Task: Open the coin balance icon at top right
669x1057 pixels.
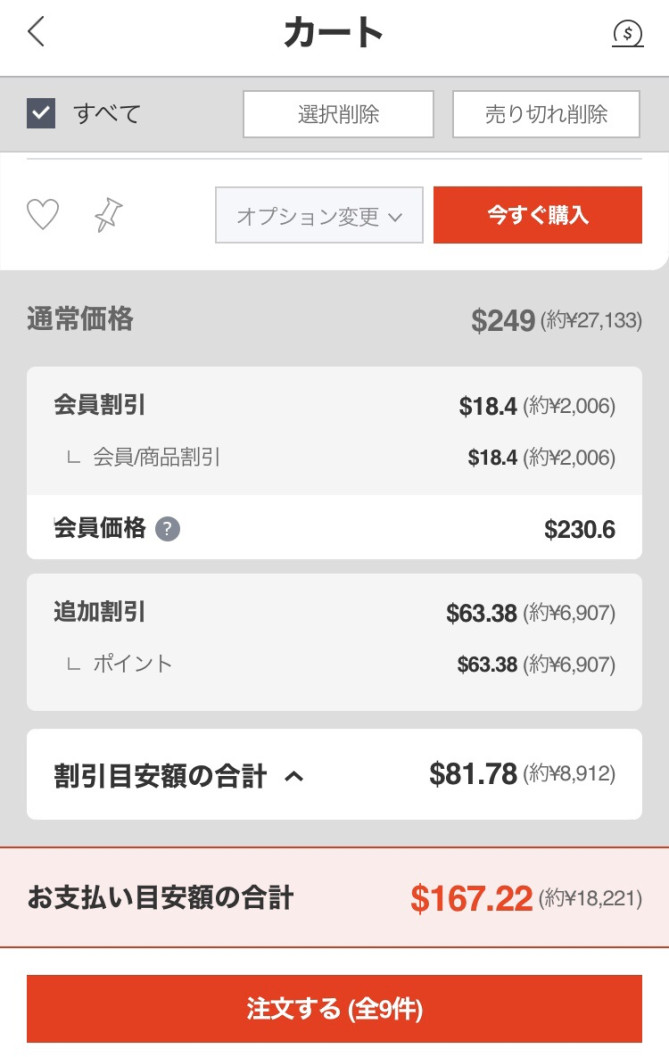Action: [x=628, y=33]
